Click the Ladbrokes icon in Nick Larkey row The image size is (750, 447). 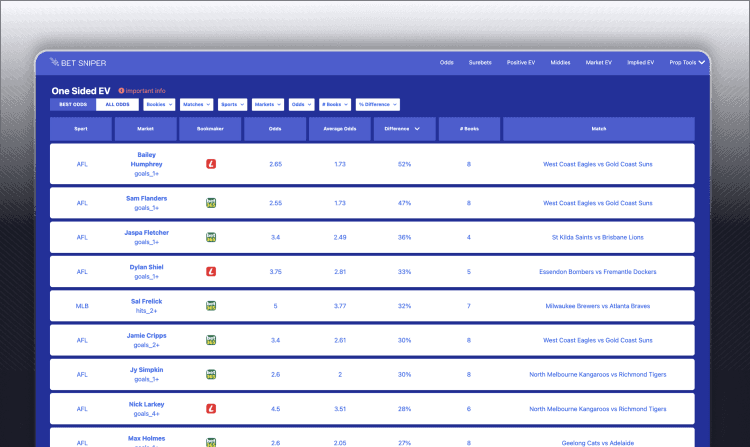[211, 409]
